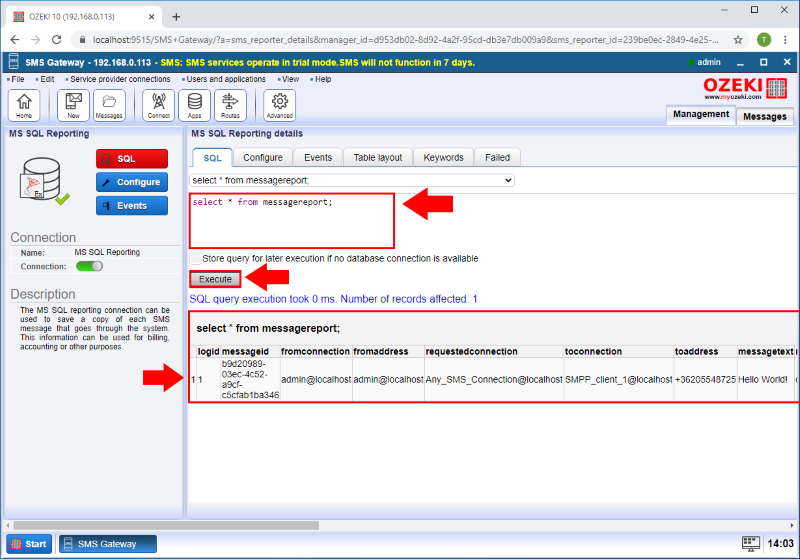This screenshot has height=559, width=800.
Task: Click the toaddress cell +36205548725
Action: (x=705, y=379)
